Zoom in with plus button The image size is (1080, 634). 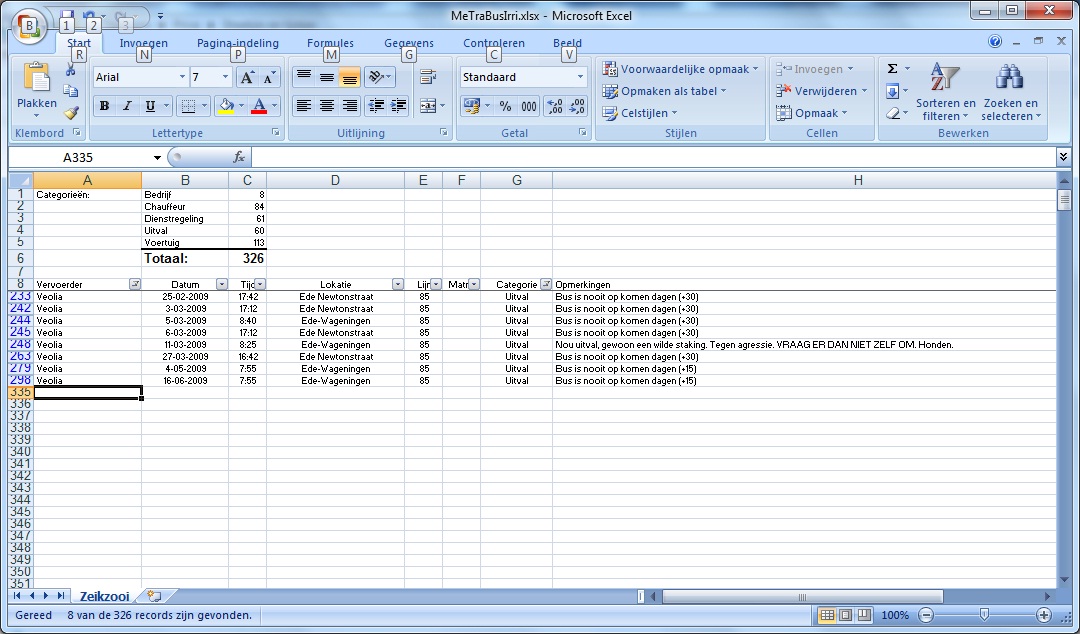coord(1043,615)
